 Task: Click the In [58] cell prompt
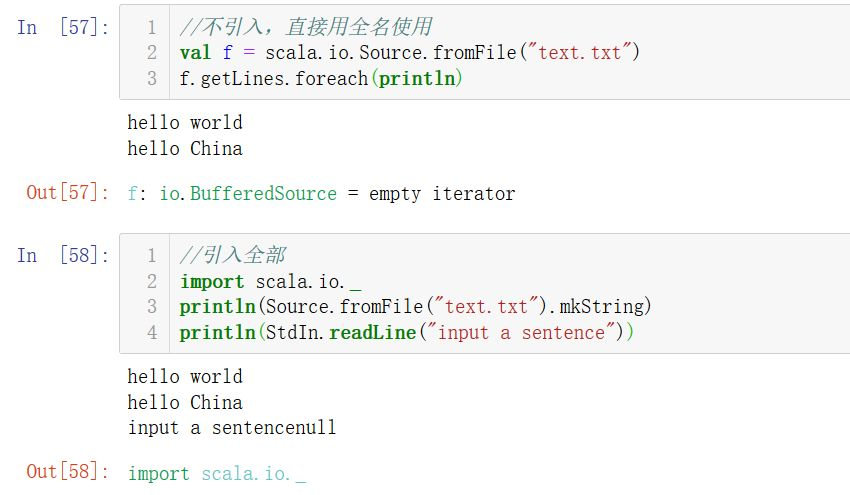coord(64,256)
